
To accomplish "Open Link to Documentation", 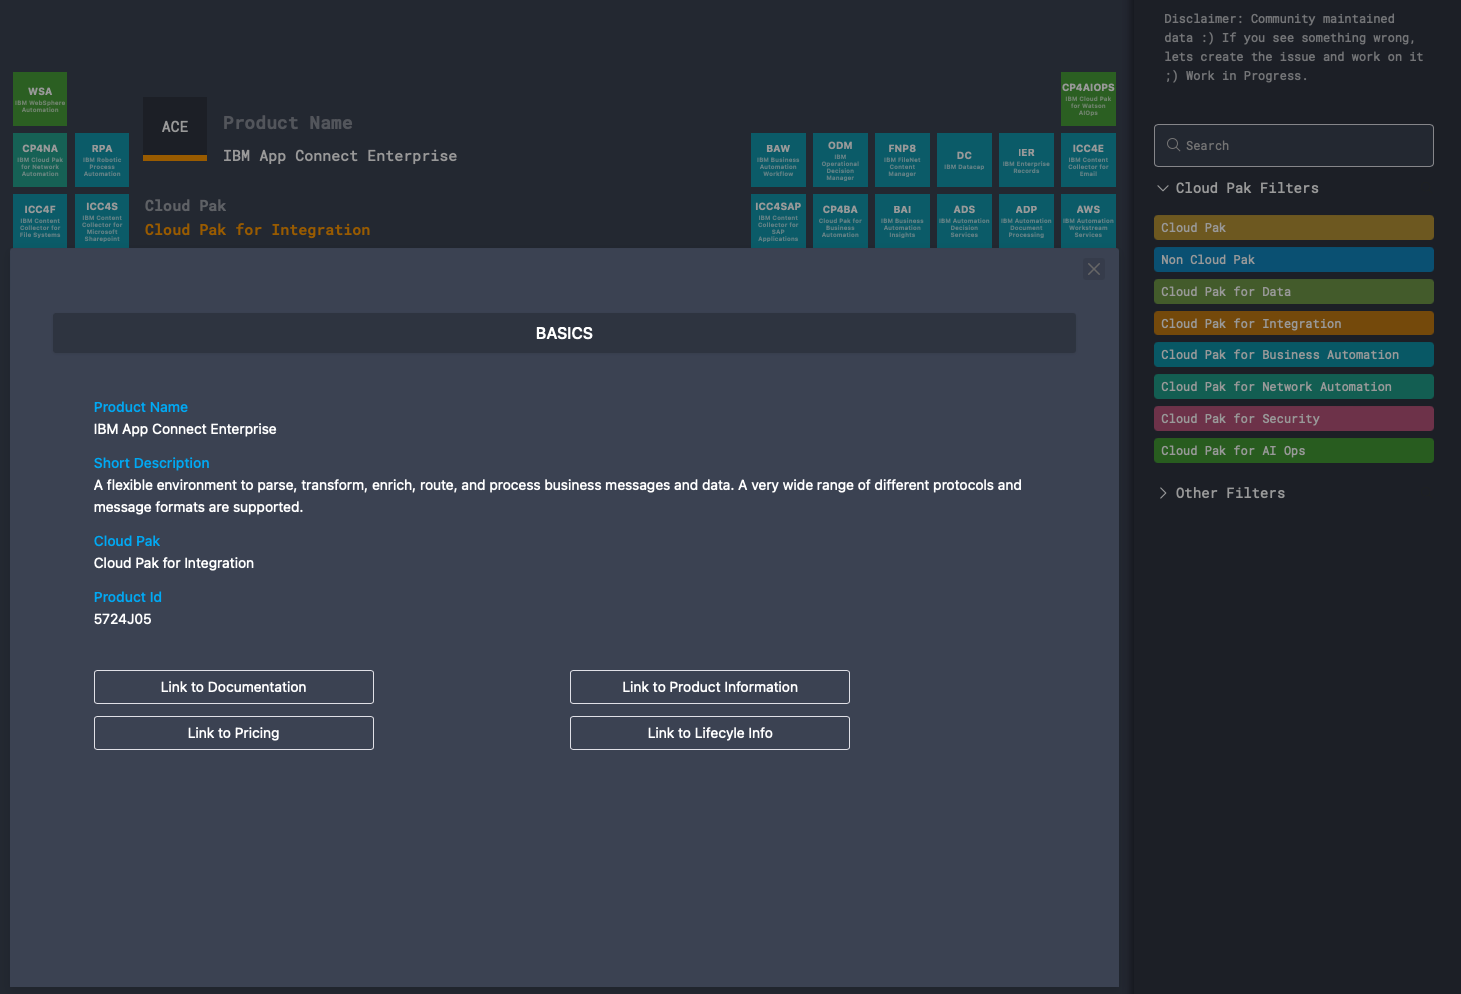I will (234, 687).
